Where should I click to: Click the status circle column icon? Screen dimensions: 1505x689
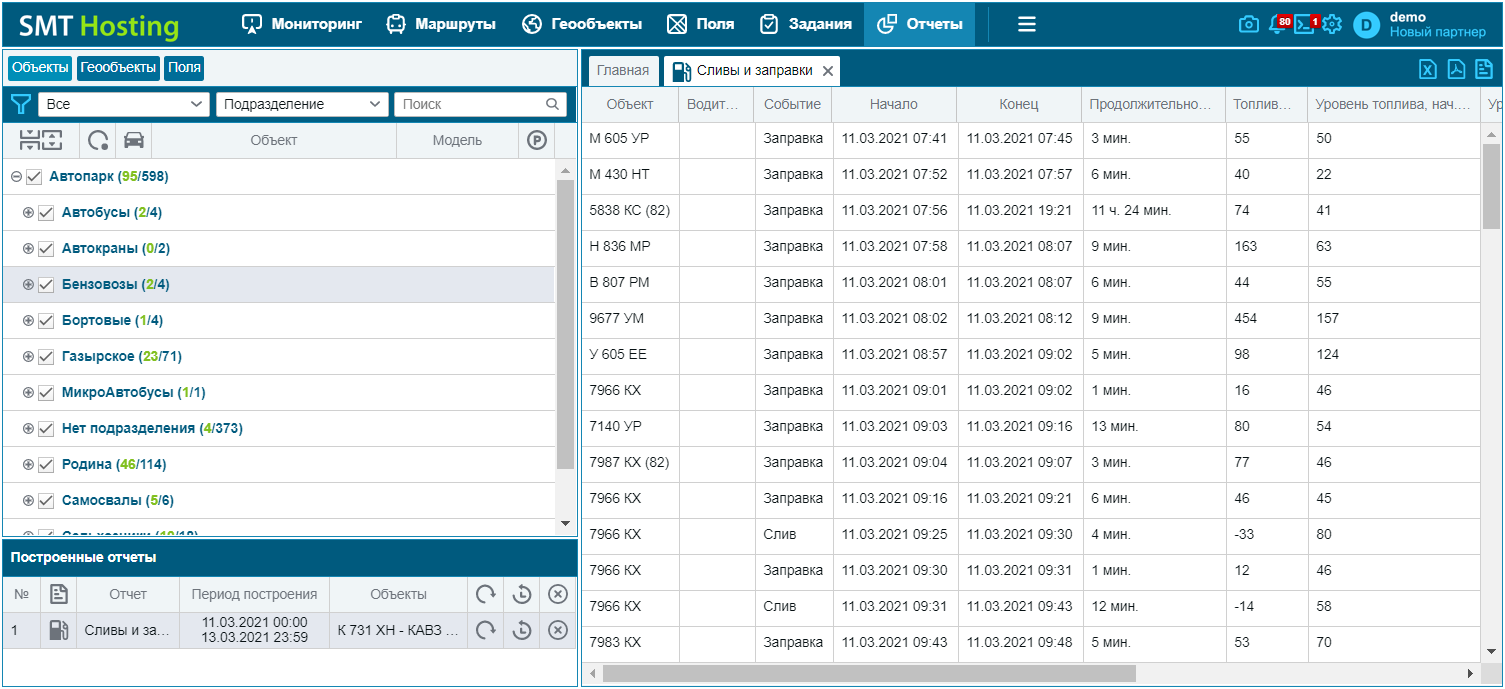pos(98,140)
